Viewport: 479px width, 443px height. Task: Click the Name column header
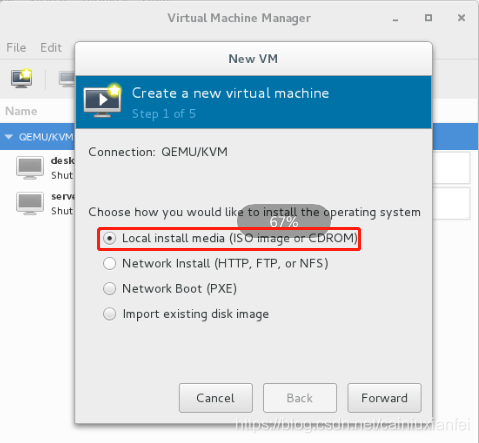21,111
